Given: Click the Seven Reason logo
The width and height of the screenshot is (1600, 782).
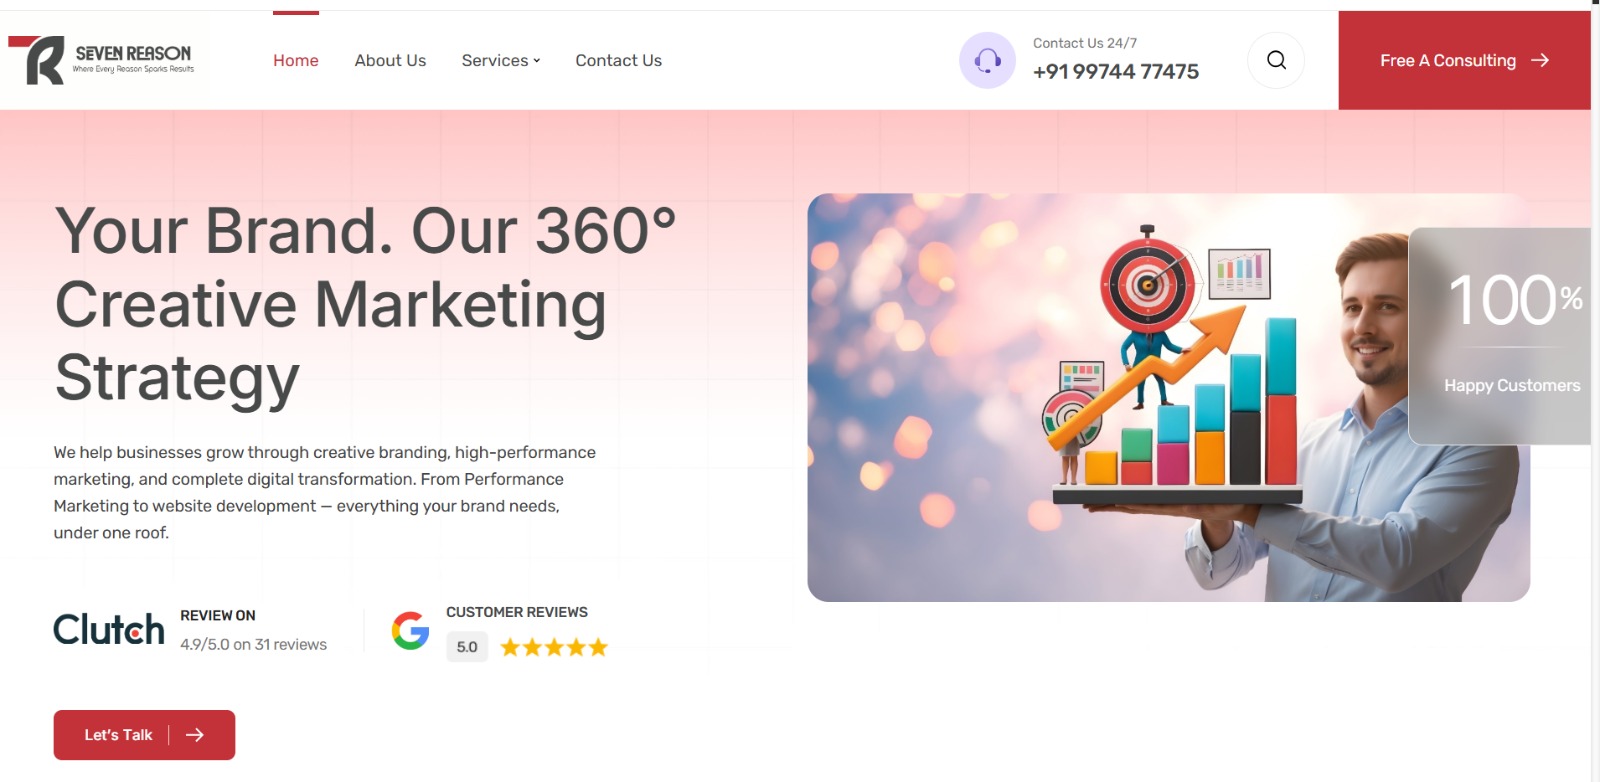Looking at the screenshot, I should pos(101,60).
